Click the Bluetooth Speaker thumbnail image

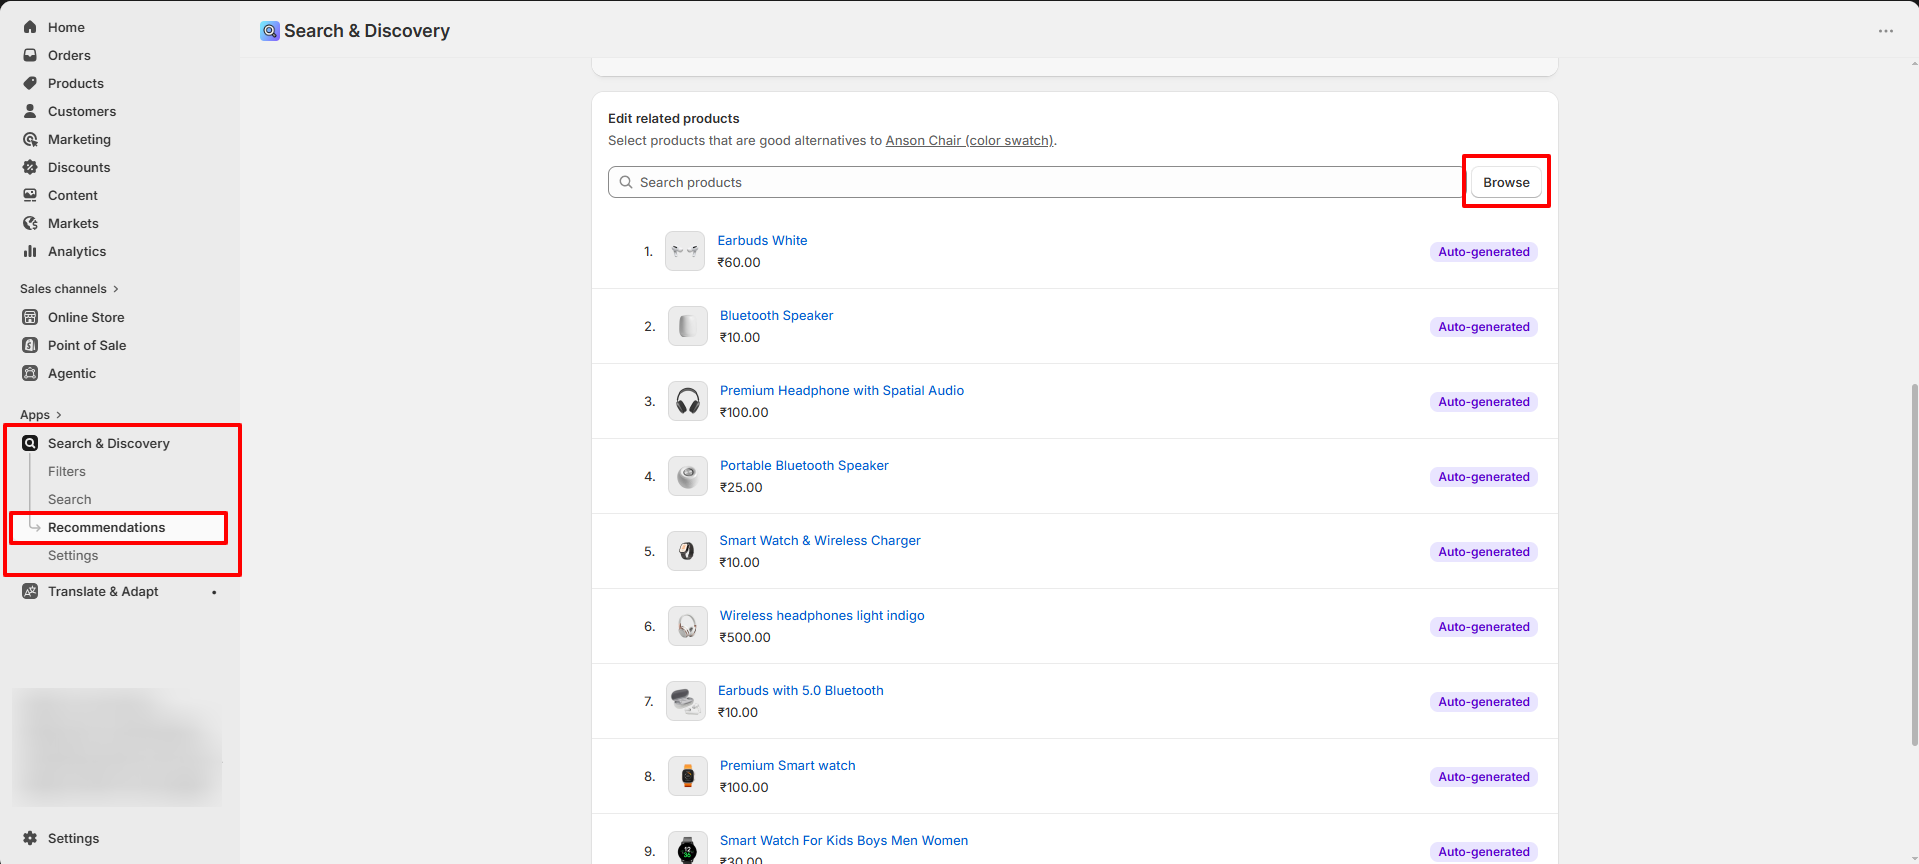pyautogui.click(x=687, y=326)
